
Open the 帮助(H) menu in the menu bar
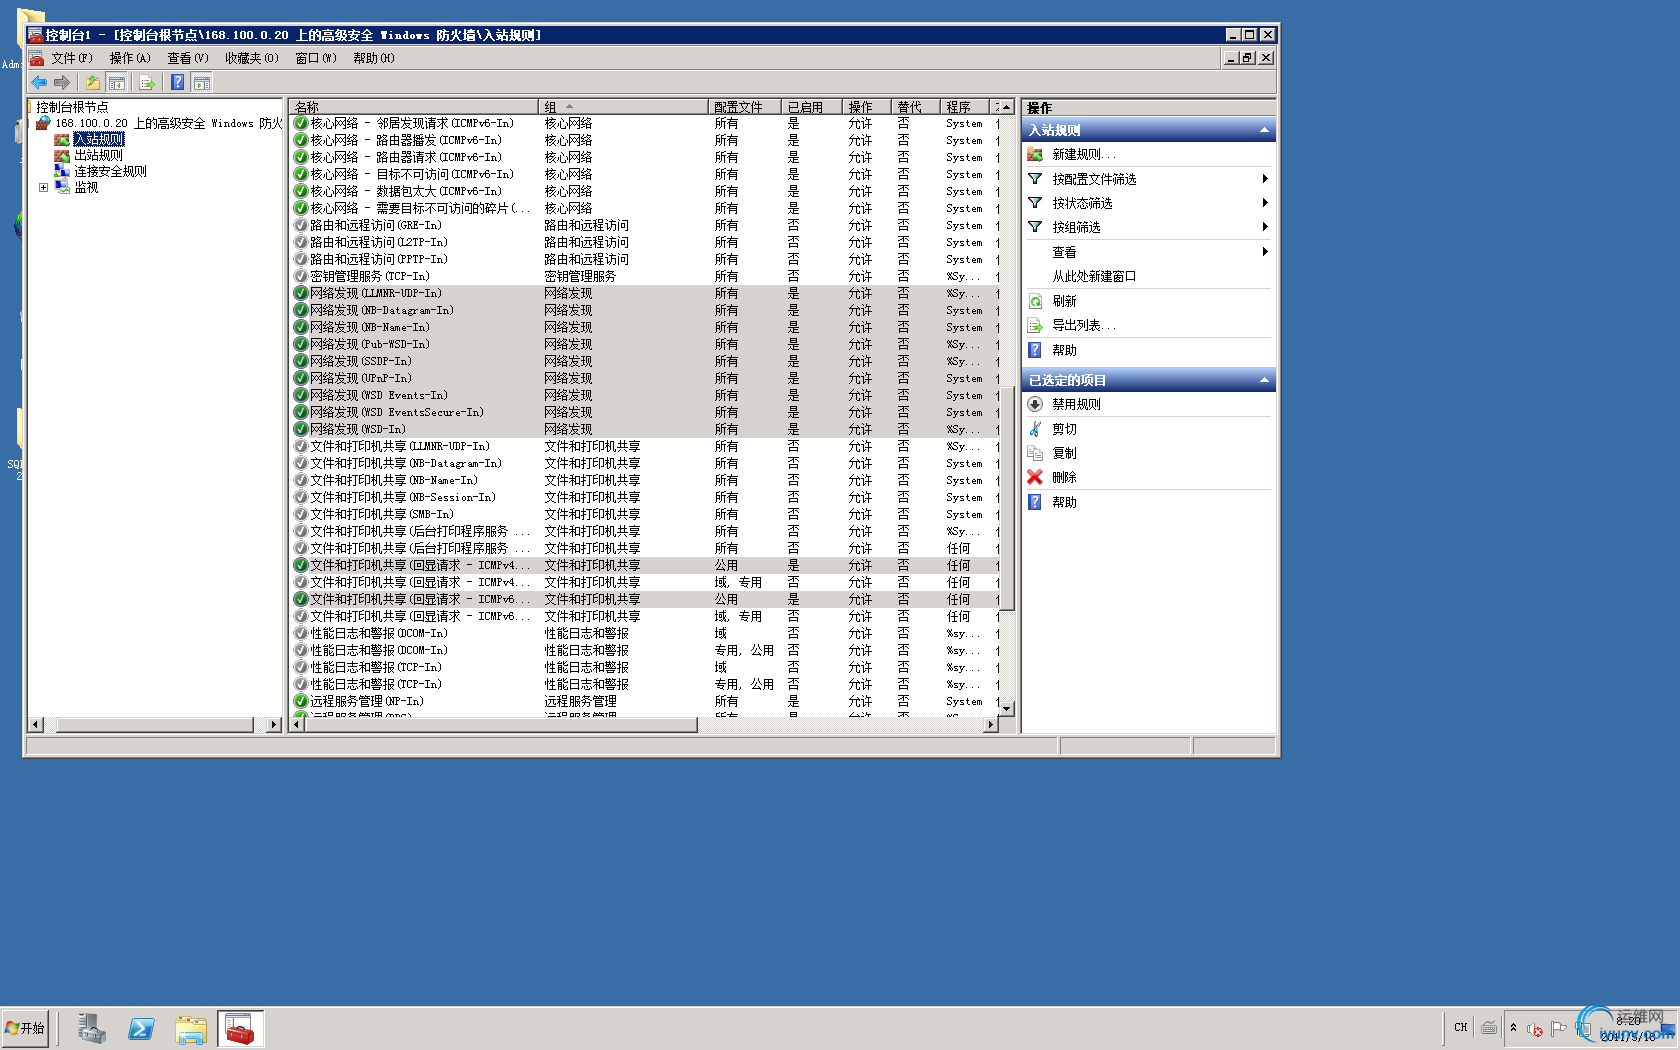coord(374,58)
